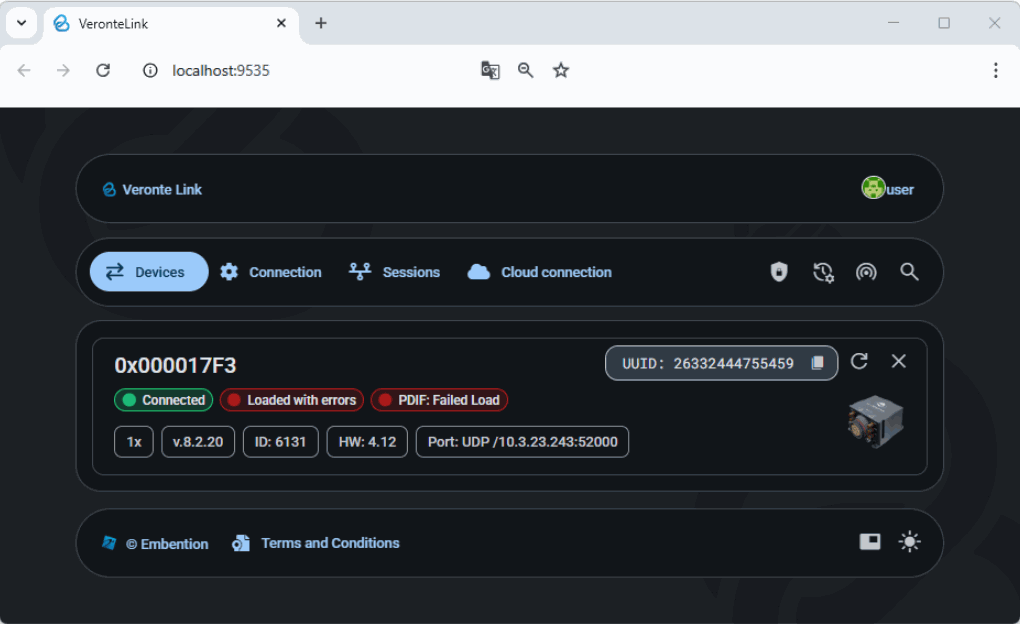Viewport: 1020px width, 624px height.
Task: Open the Devices tab
Action: [x=149, y=272]
